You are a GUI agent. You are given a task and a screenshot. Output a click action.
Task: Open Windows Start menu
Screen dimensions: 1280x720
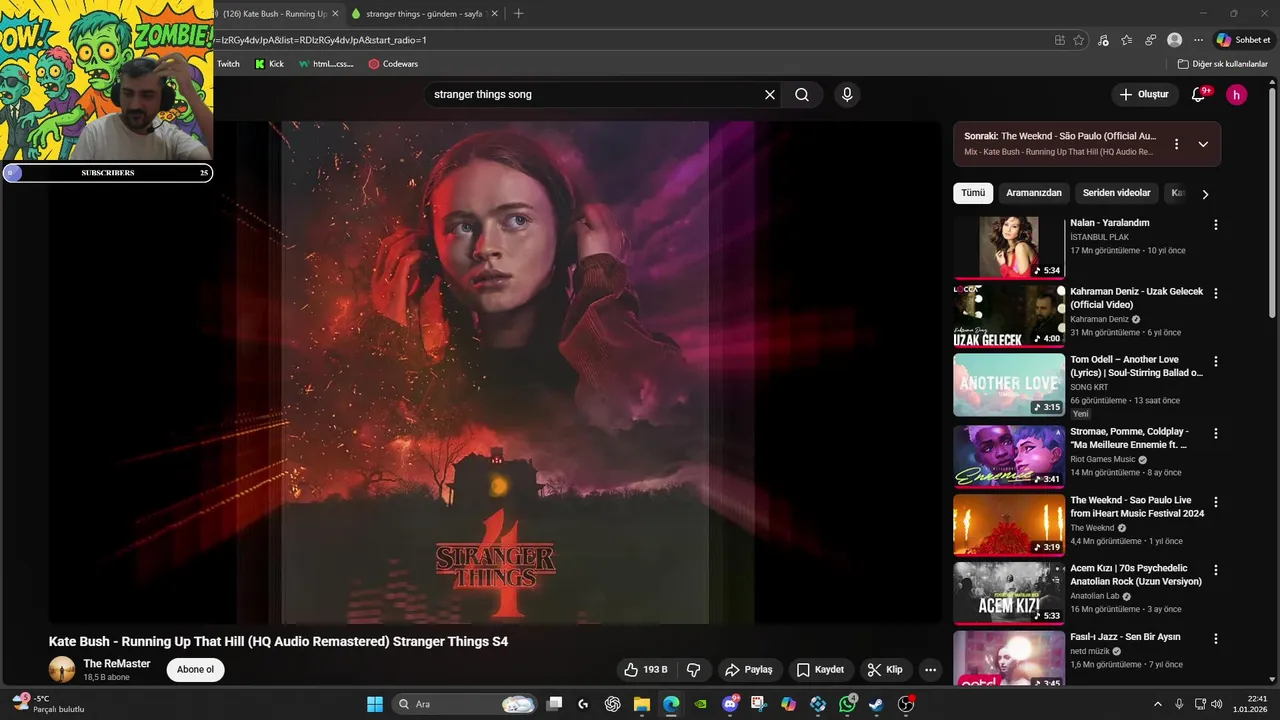[375, 704]
